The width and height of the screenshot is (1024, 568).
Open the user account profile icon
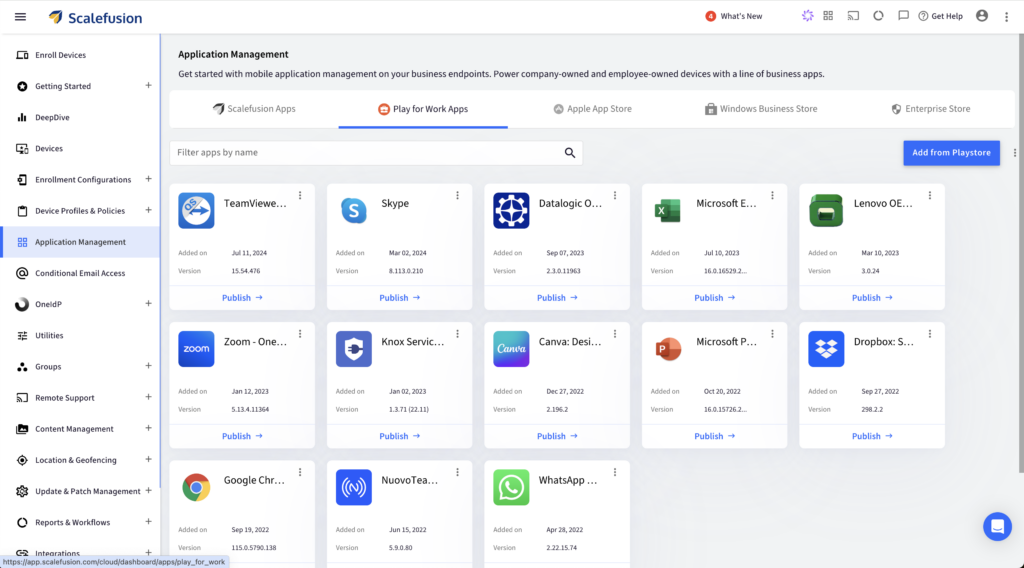(x=982, y=16)
